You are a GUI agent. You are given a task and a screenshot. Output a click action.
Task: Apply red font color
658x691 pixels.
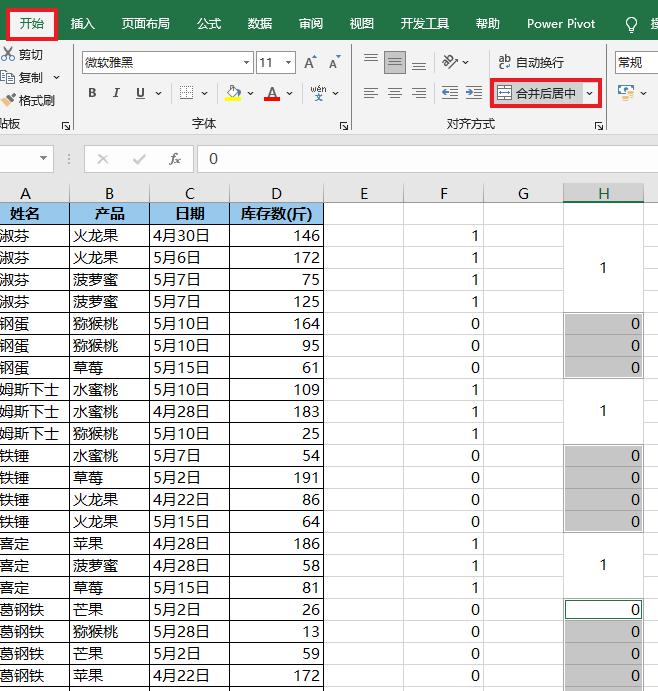(x=272, y=93)
